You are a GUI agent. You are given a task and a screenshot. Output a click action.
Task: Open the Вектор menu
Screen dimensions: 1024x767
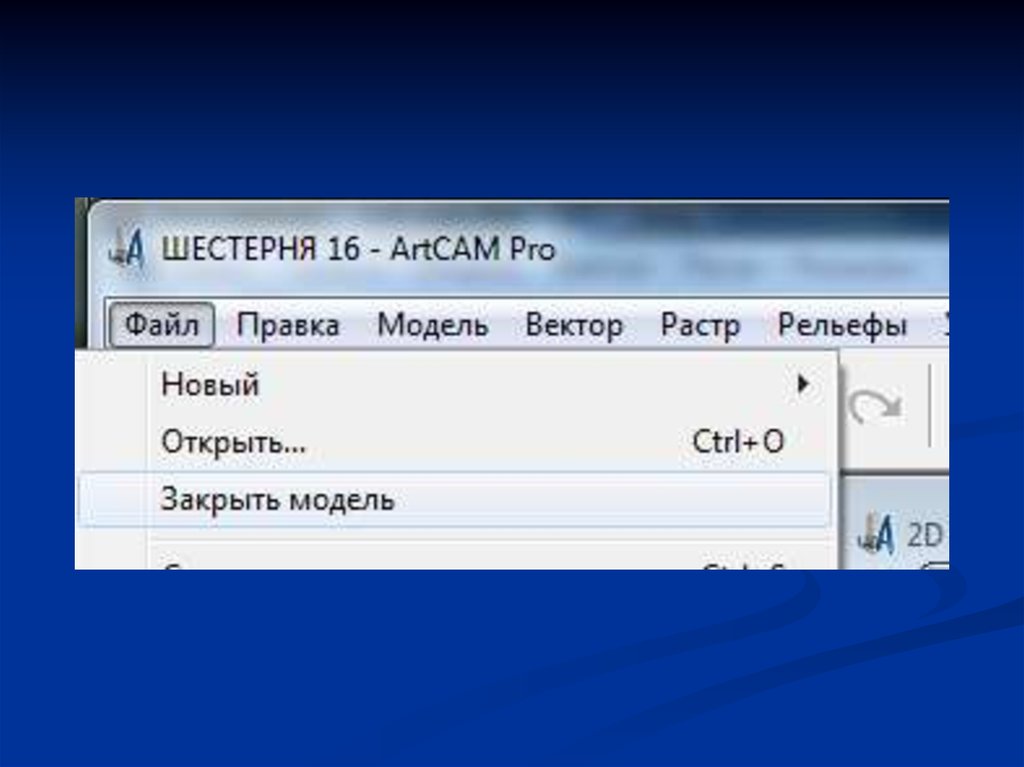point(574,325)
